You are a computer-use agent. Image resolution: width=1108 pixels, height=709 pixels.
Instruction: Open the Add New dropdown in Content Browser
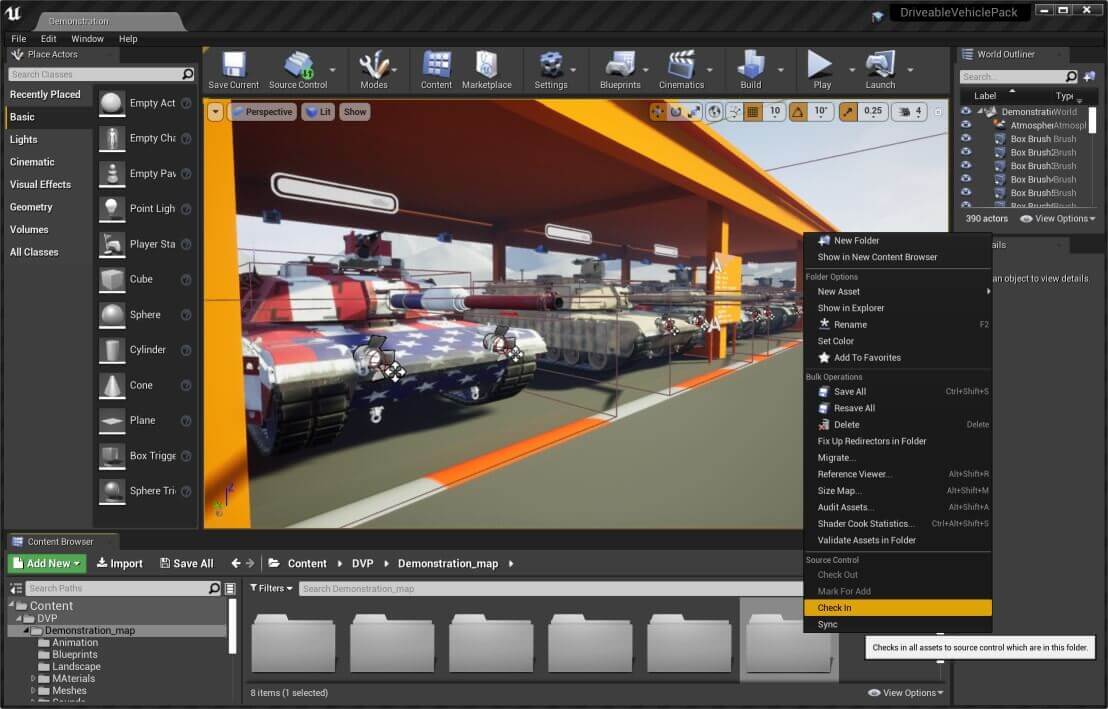(x=45, y=563)
